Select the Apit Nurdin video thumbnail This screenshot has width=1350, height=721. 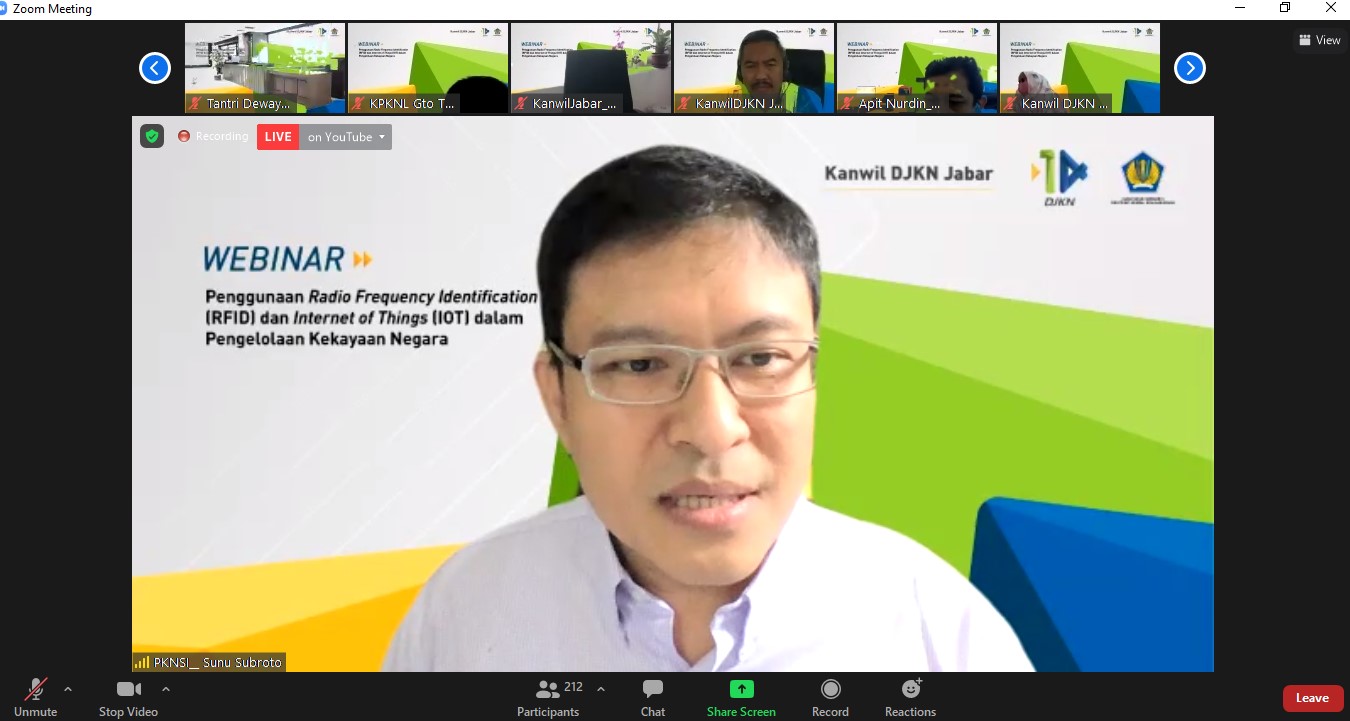[917, 68]
